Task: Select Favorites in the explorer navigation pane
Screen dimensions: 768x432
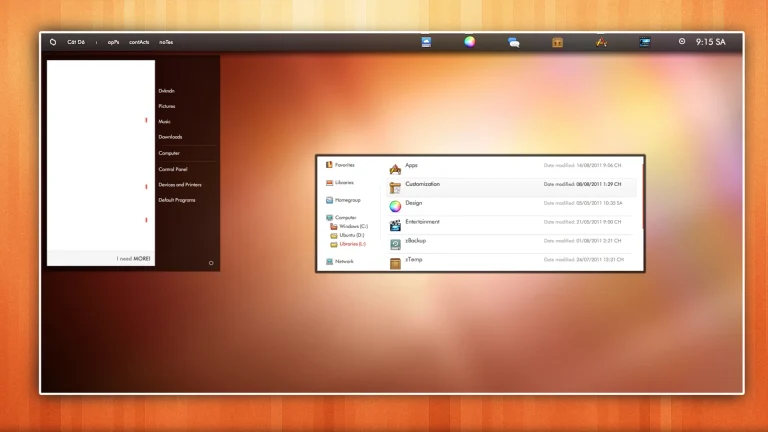Action: (x=345, y=165)
